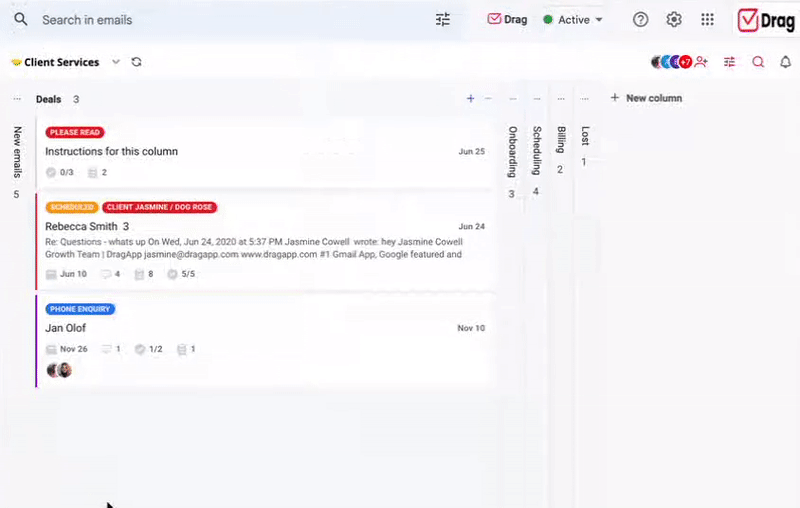Click the red board search icon

pyautogui.click(x=758, y=62)
